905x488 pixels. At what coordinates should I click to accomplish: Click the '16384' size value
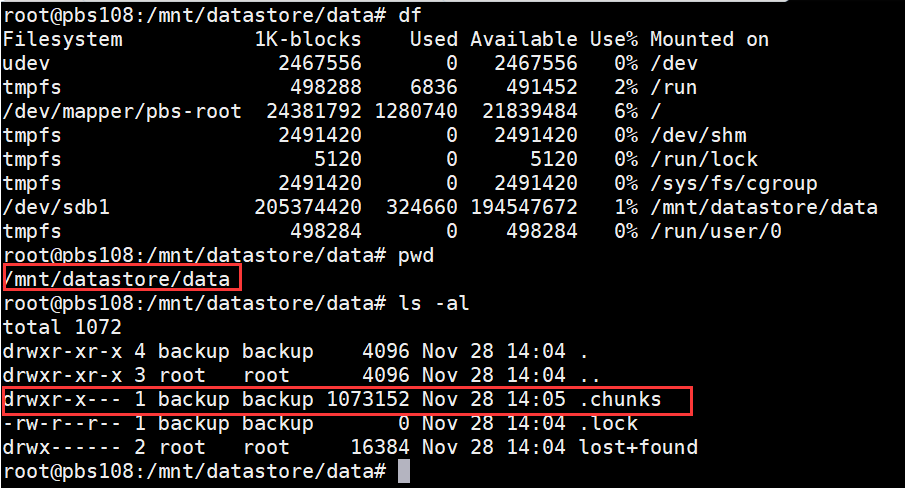[x=380, y=447]
